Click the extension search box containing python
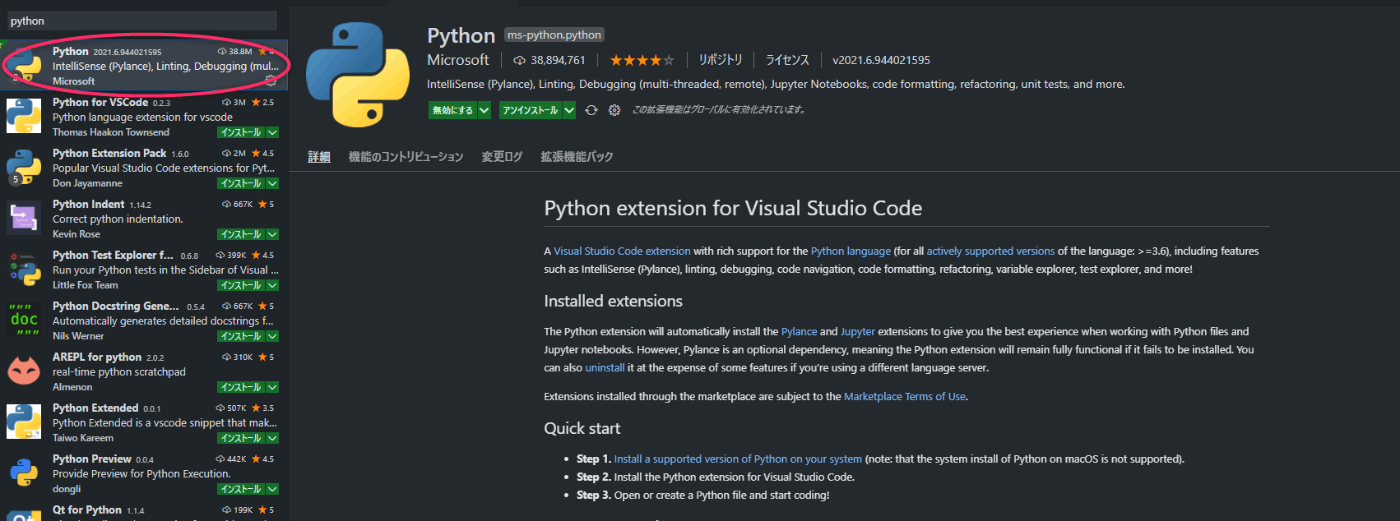 [x=140, y=20]
